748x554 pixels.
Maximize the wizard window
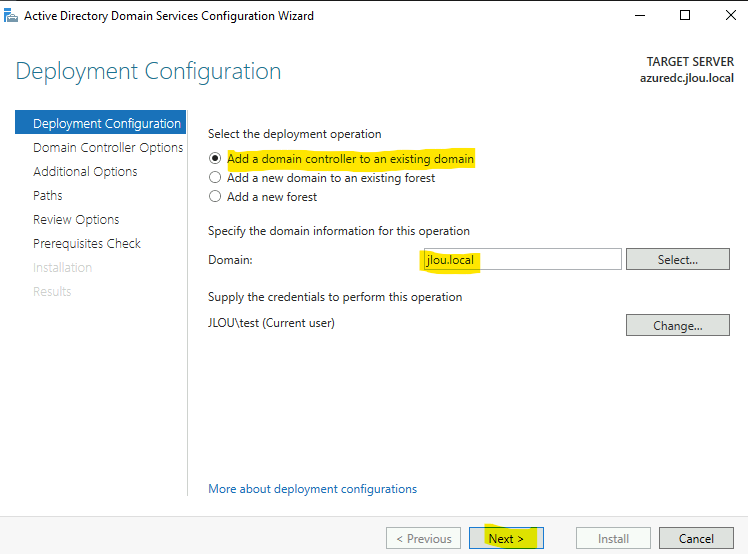tap(685, 16)
